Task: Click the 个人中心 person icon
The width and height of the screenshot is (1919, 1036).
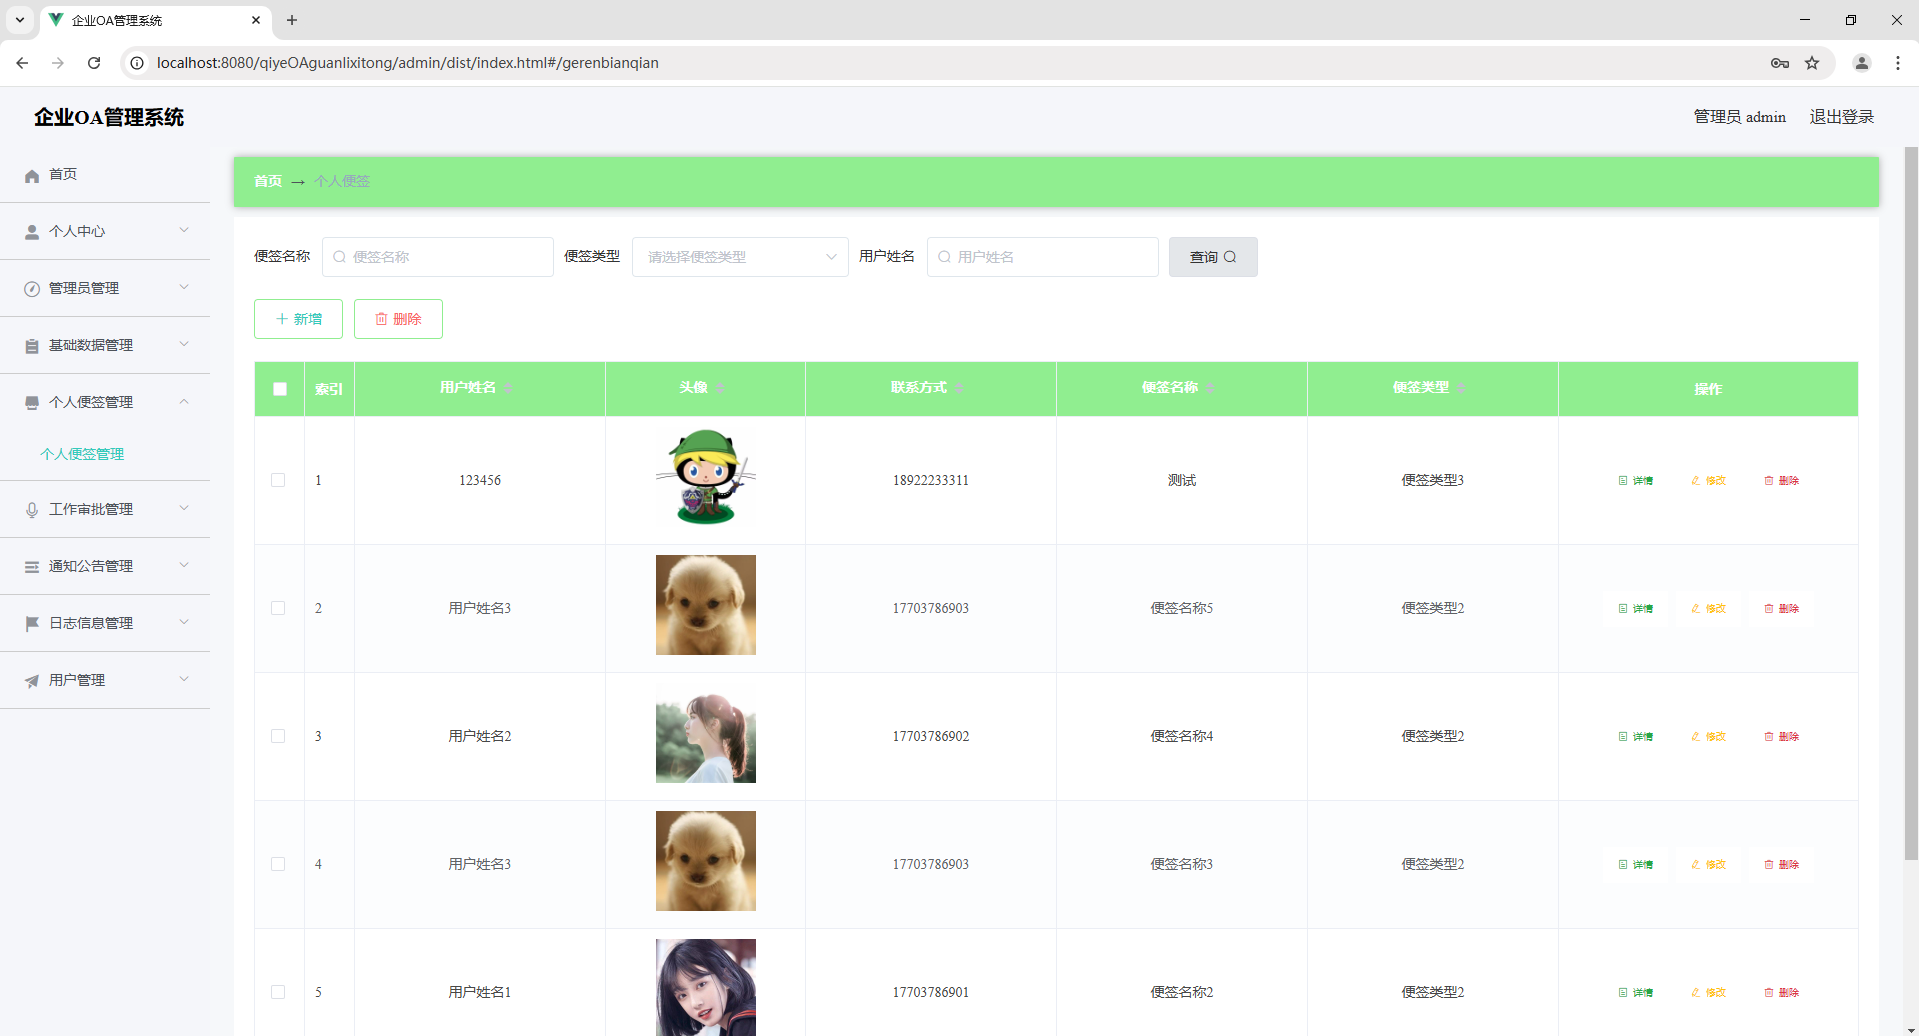Action: click(32, 231)
